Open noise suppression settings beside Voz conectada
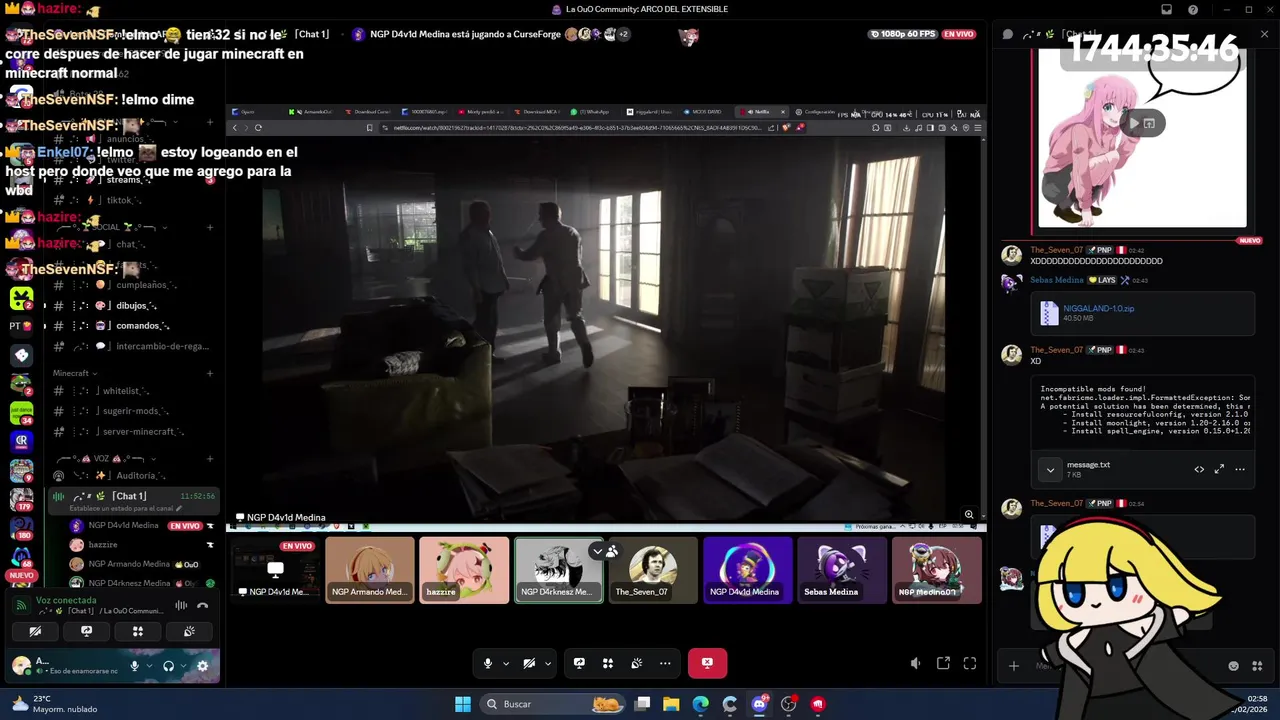The width and height of the screenshot is (1280, 720). point(181,605)
